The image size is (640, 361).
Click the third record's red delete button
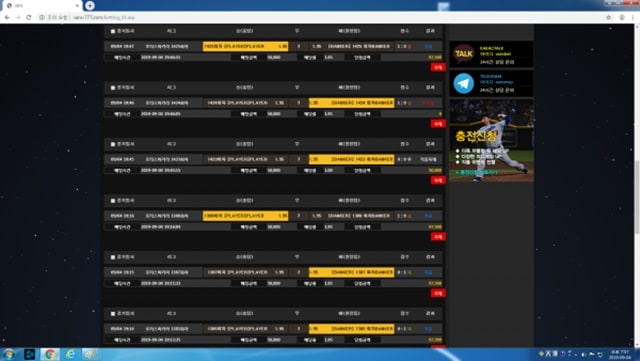438,180
